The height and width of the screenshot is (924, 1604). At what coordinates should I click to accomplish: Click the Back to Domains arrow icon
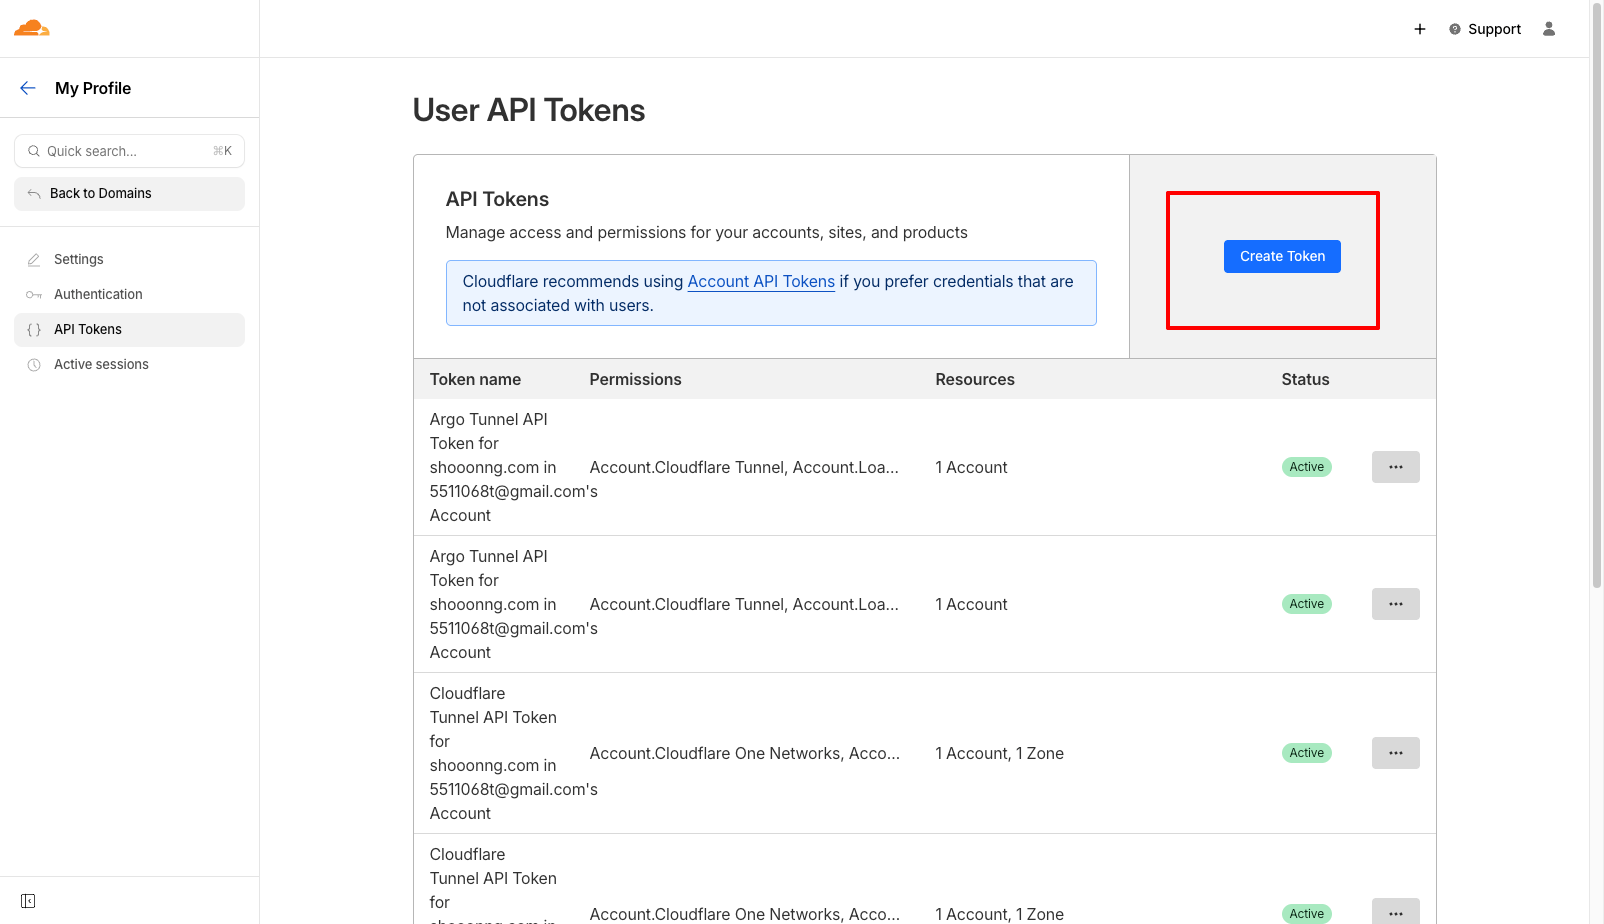pyautogui.click(x=34, y=193)
